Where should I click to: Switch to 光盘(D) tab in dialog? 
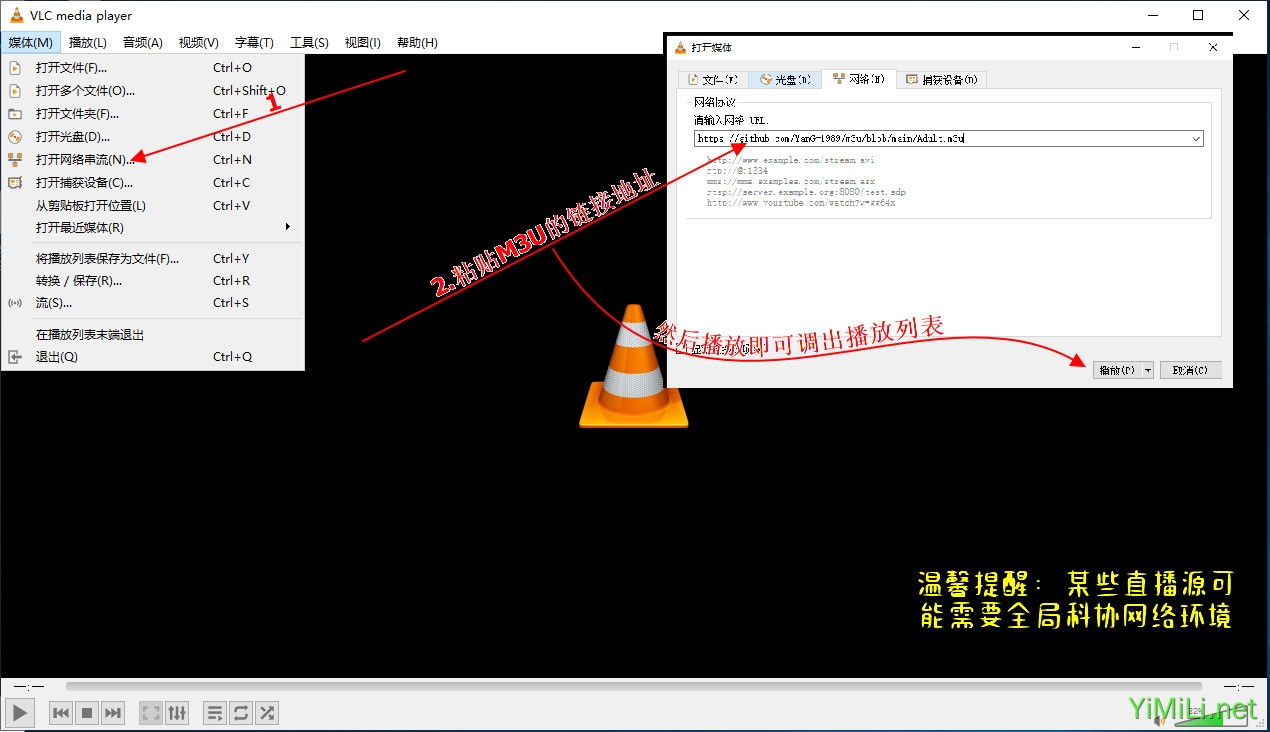tap(785, 80)
